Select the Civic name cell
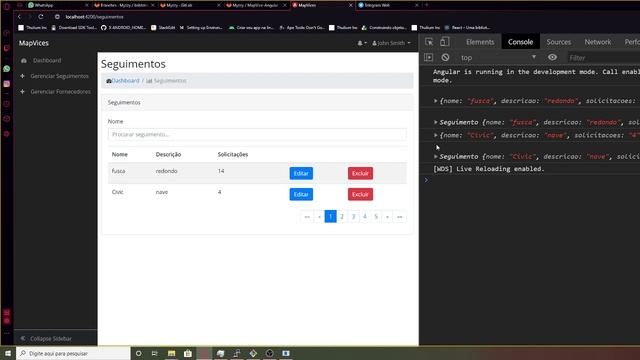The width and height of the screenshot is (640, 360). click(118, 192)
